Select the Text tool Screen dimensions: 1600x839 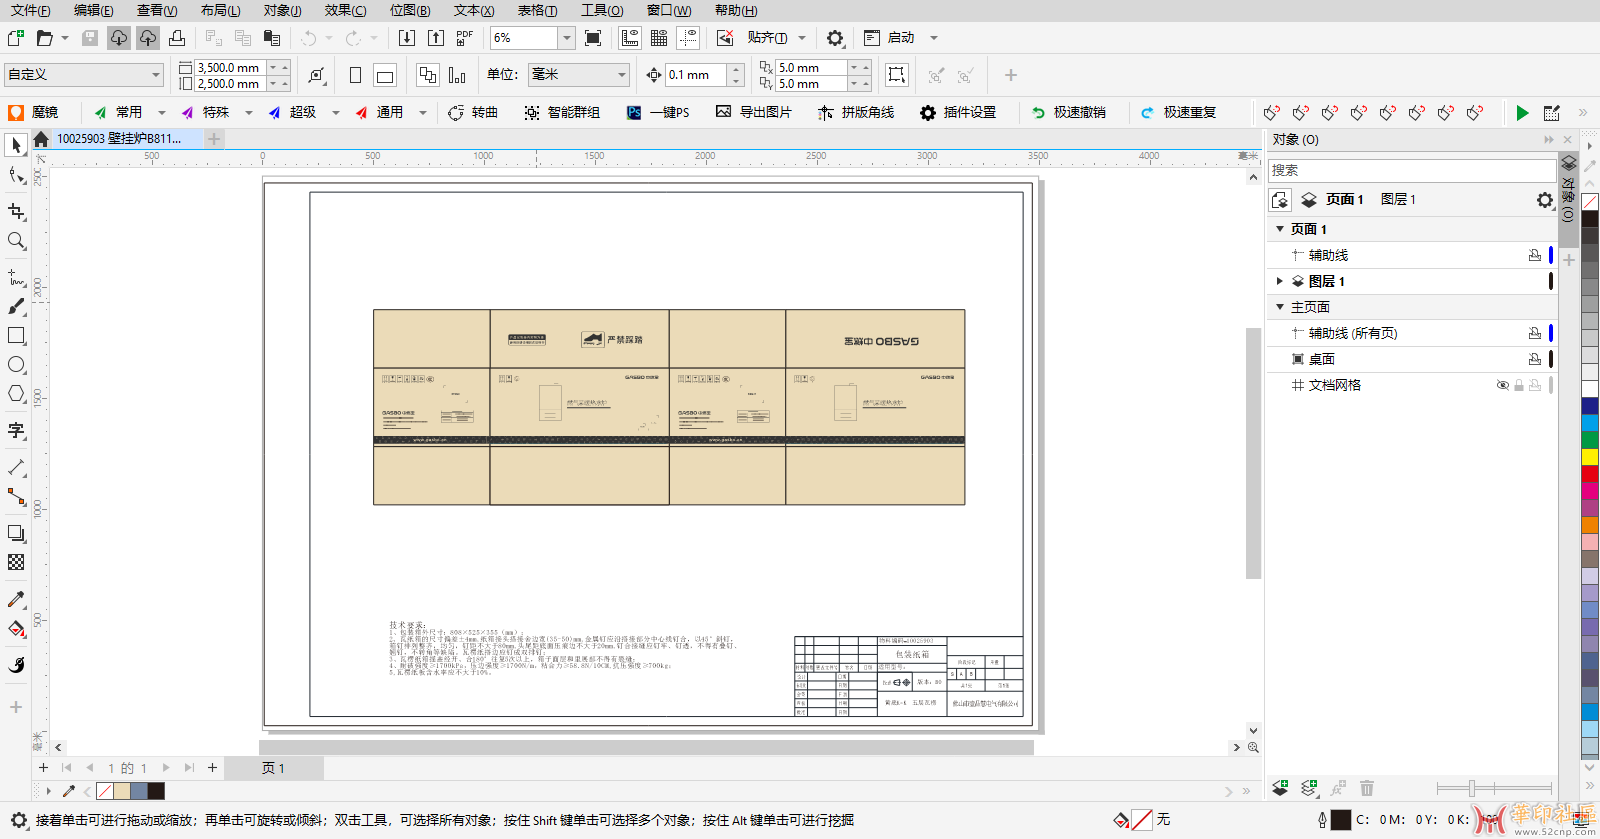[x=16, y=430]
